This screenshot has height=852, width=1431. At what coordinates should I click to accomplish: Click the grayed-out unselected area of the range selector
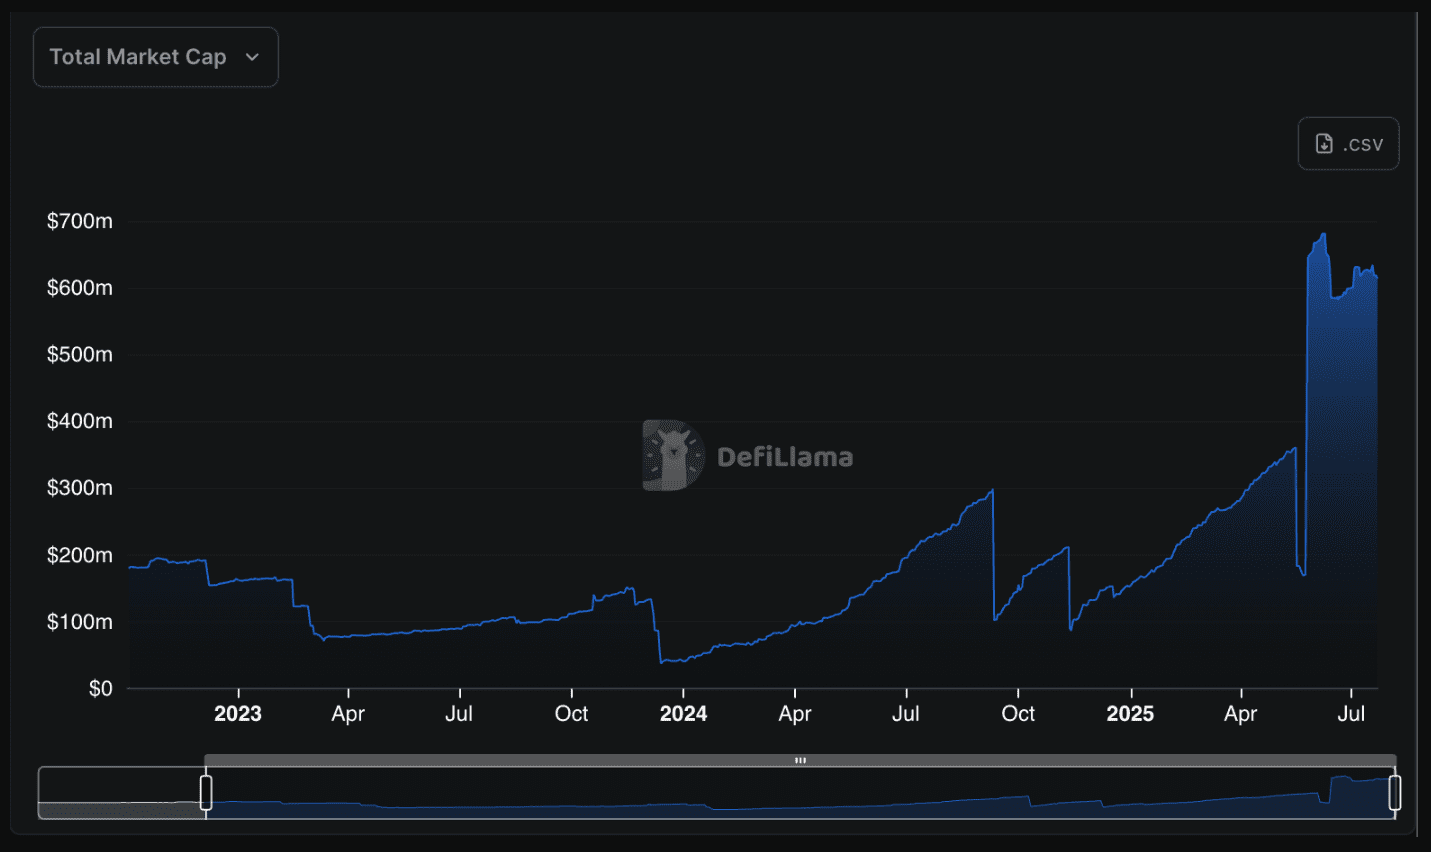(x=120, y=793)
